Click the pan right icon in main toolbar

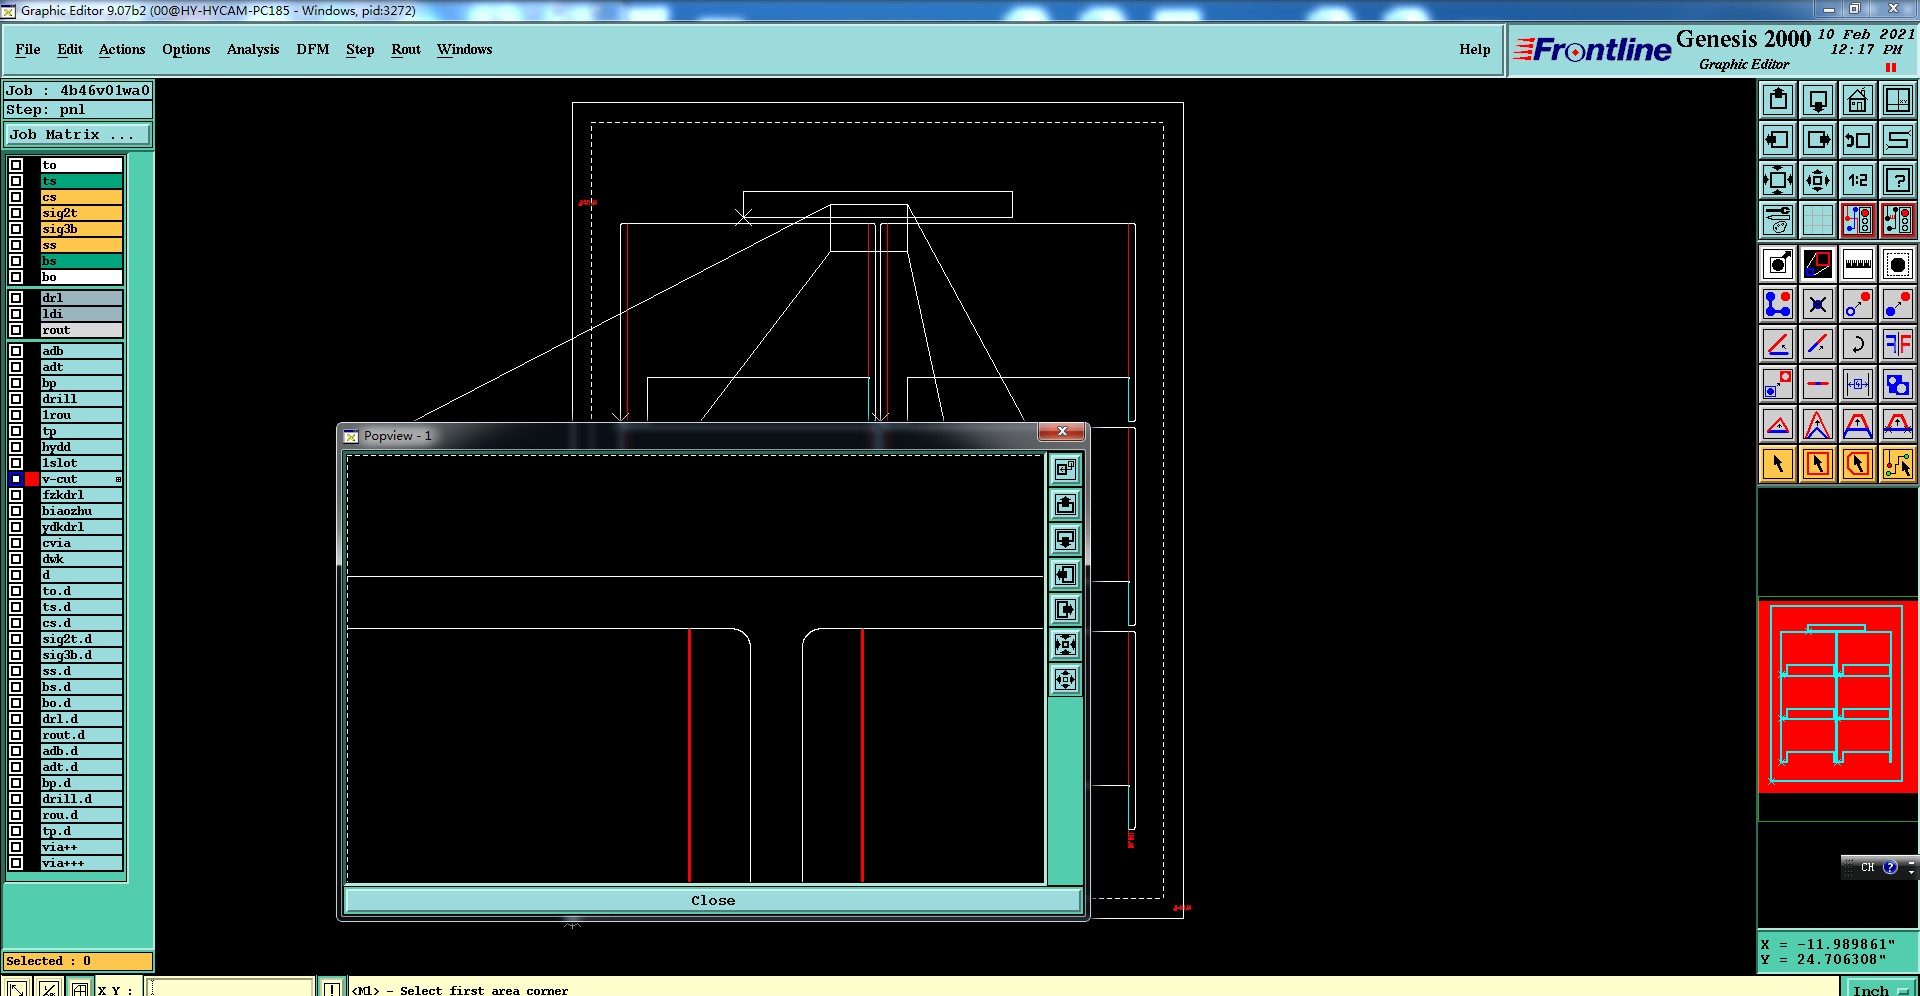tap(1818, 140)
